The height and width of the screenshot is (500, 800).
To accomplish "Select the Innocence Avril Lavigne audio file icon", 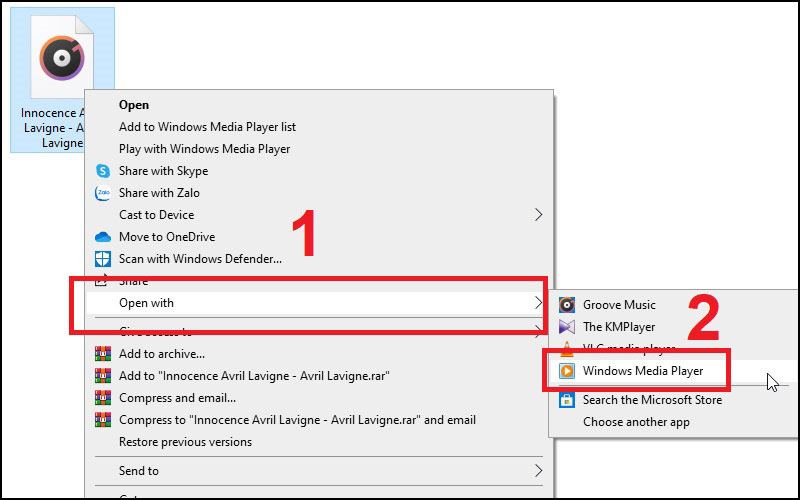I will click(x=62, y=57).
